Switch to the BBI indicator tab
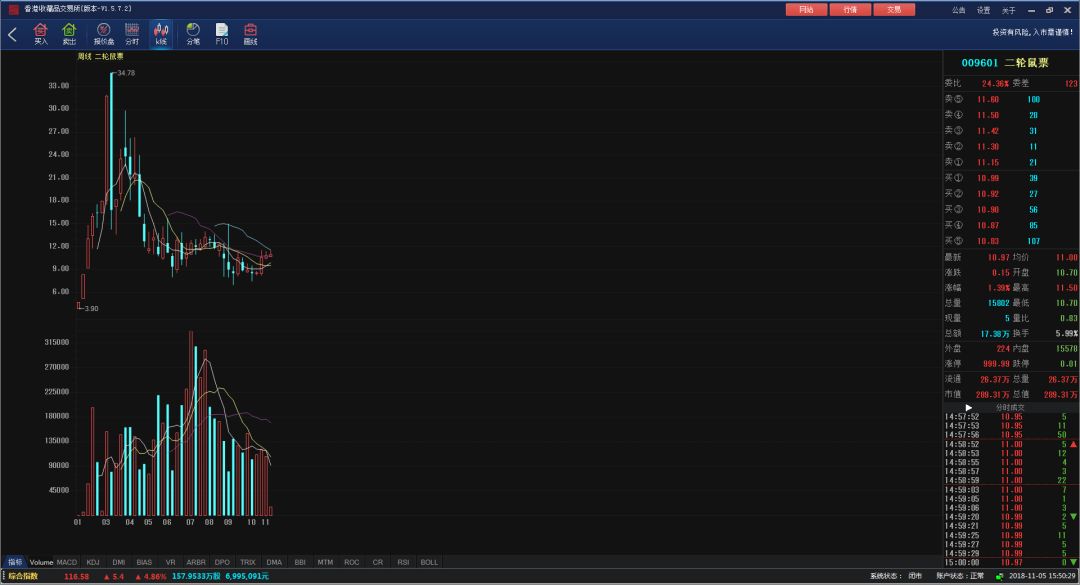 click(x=300, y=562)
